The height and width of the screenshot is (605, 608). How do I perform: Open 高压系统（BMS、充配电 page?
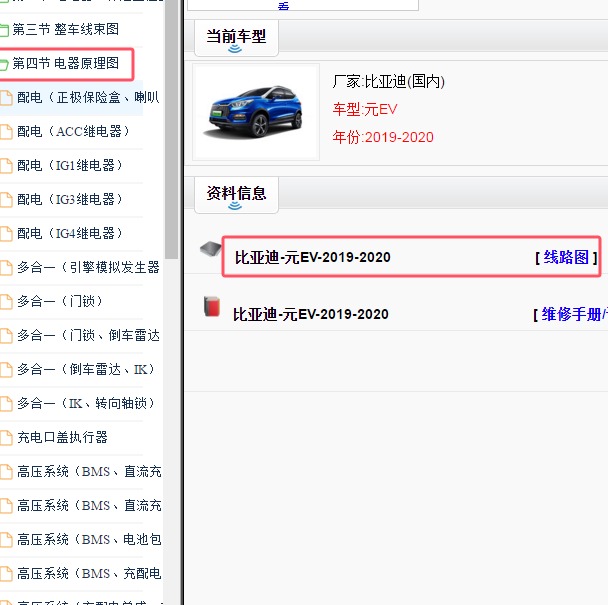pyautogui.click(x=89, y=574)
